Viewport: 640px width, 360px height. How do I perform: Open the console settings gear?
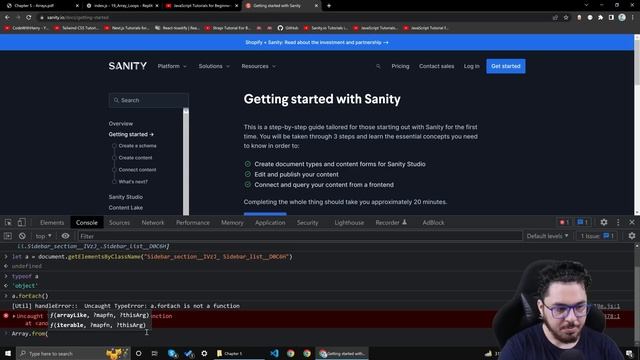632,236
